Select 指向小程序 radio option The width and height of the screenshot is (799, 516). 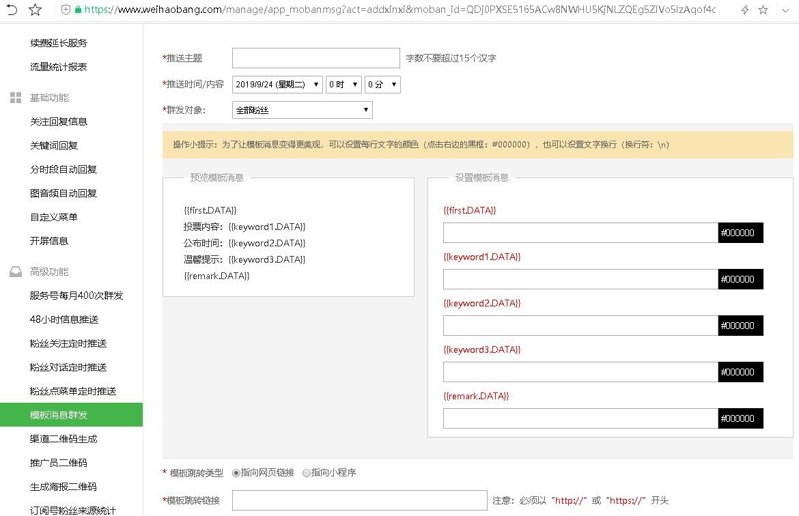306,472
